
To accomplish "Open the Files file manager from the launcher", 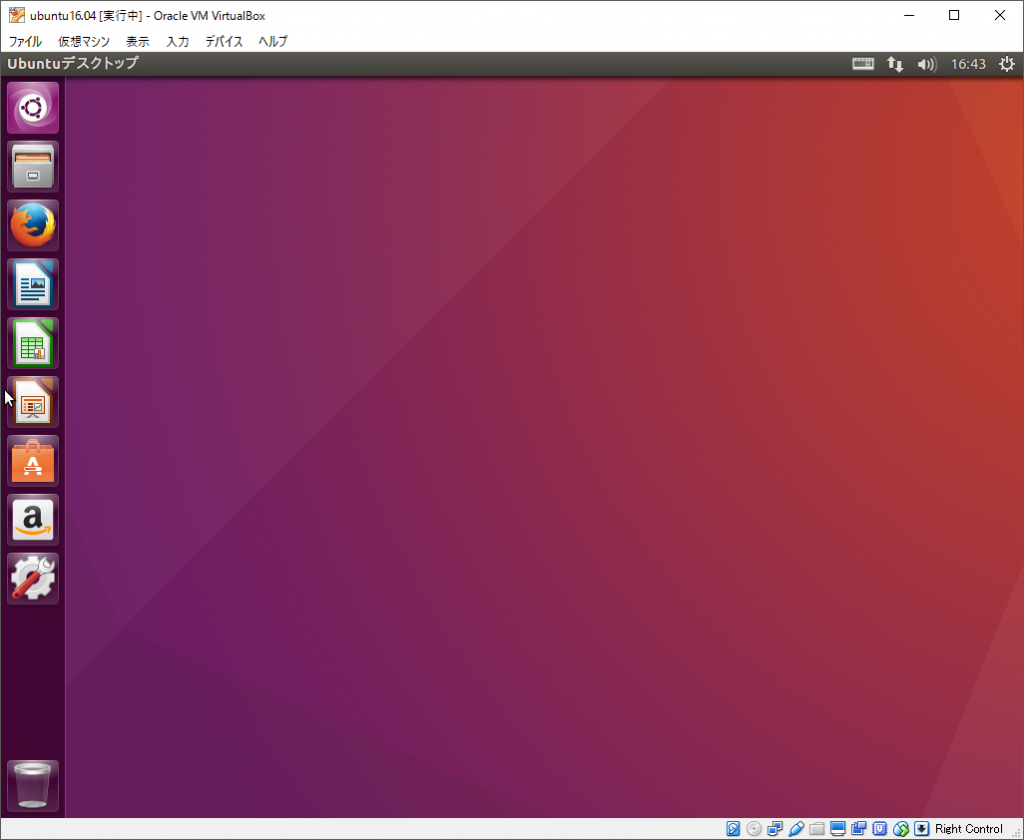I will pyautogui.click(x=32, y=166).
